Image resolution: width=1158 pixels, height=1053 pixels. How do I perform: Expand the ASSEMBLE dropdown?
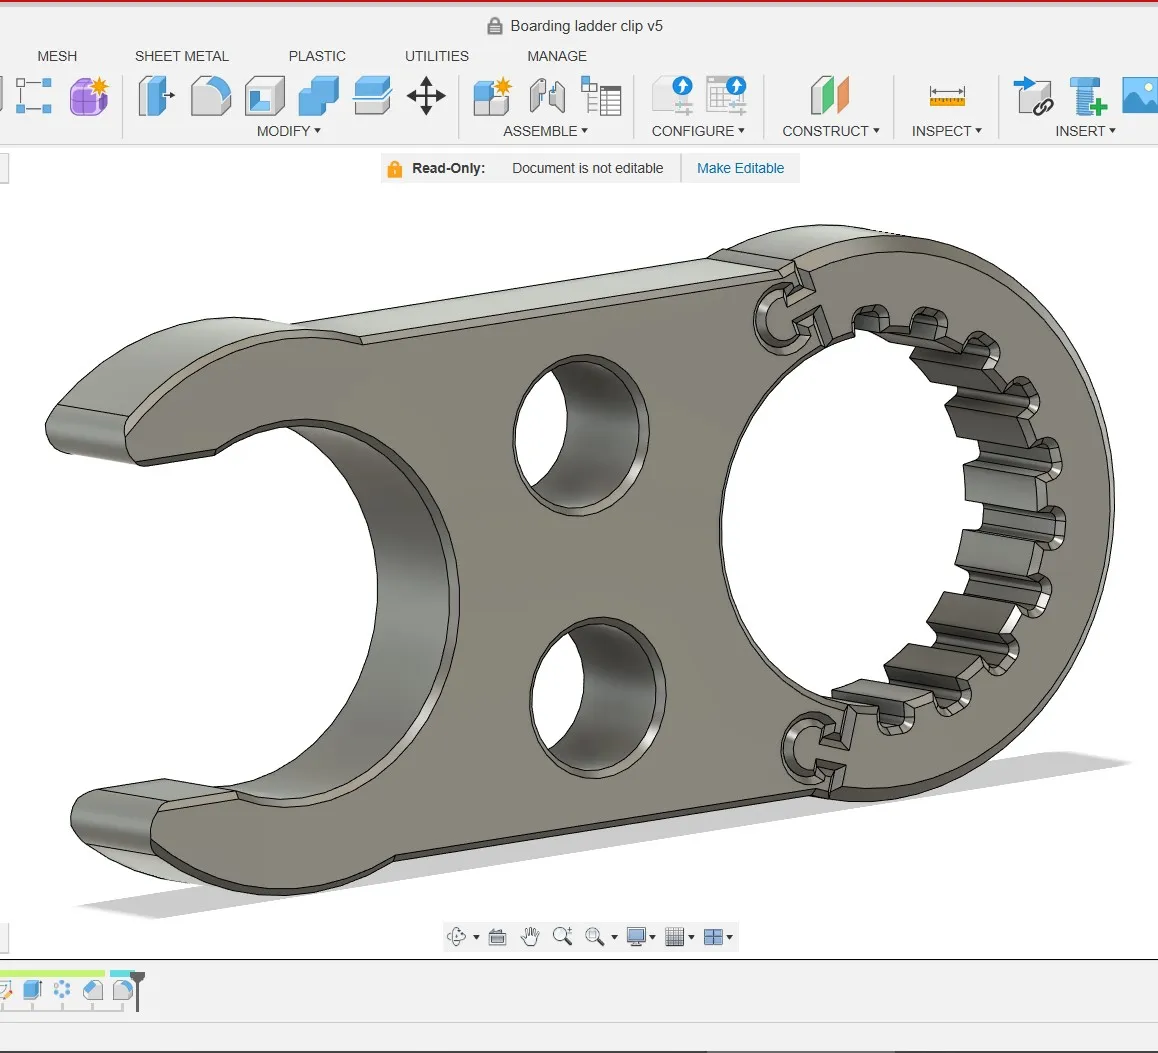(545, 131)
